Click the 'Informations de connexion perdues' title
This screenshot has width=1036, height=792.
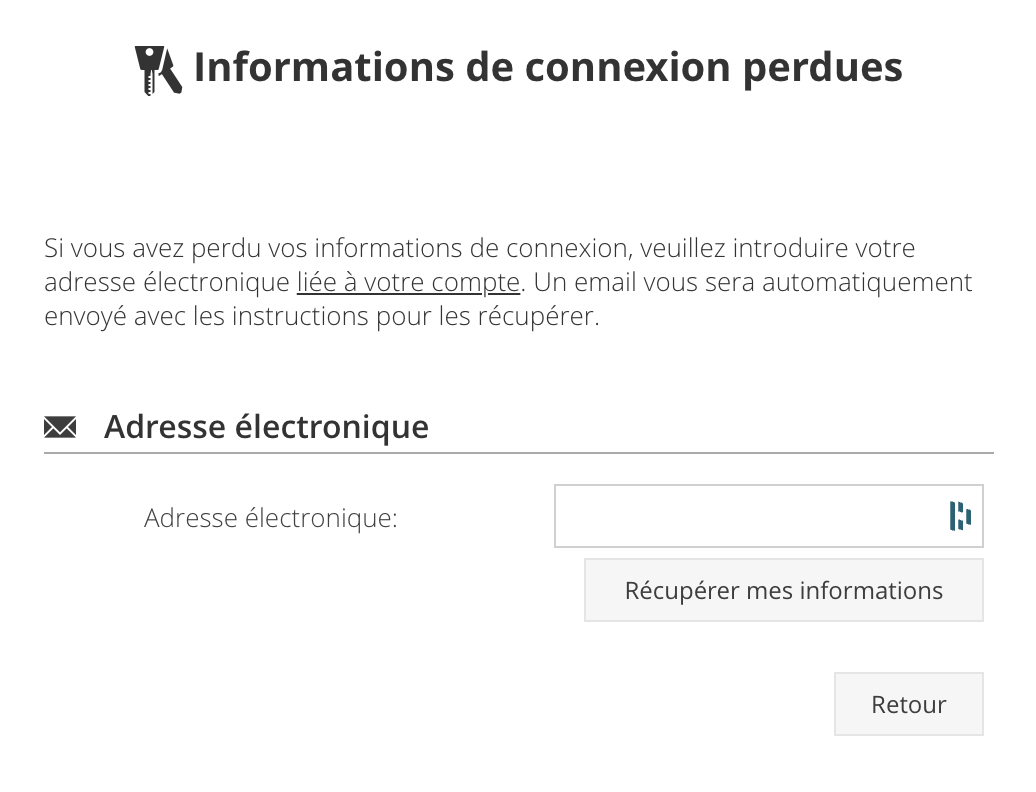[548, 67]
